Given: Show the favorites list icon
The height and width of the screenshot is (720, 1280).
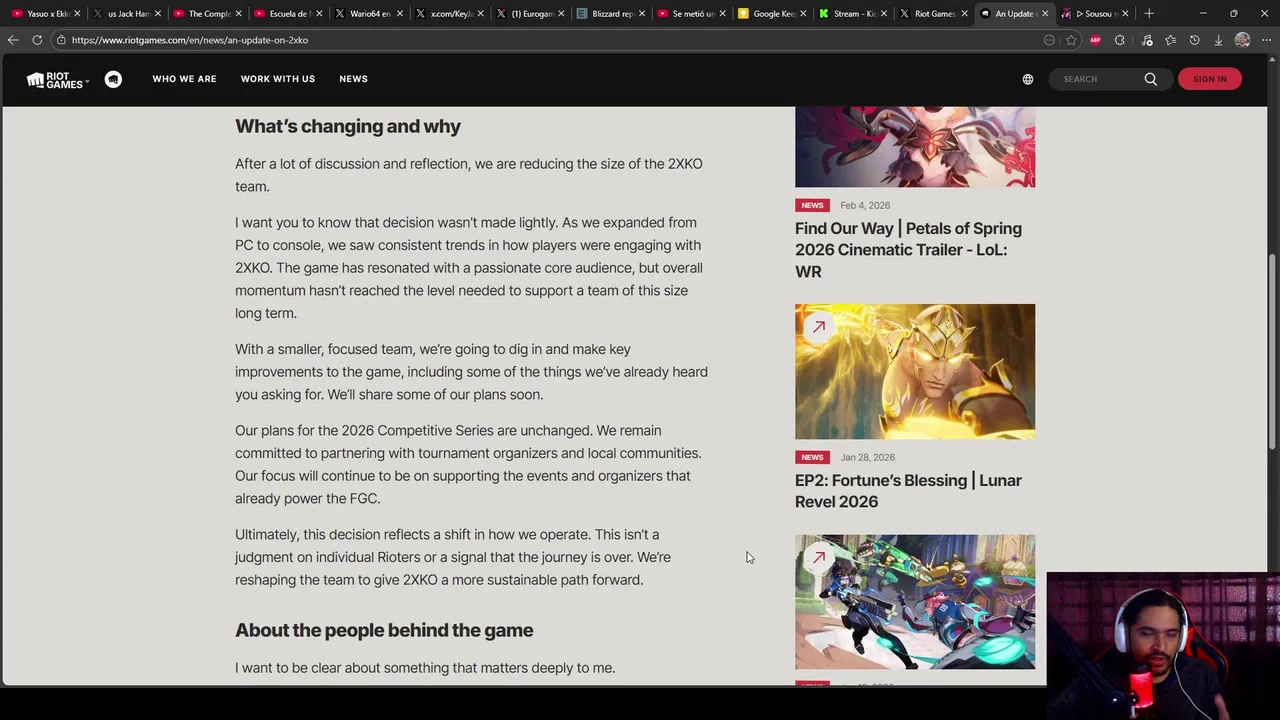Looking at the screenshot, I should coord(1170,40).
